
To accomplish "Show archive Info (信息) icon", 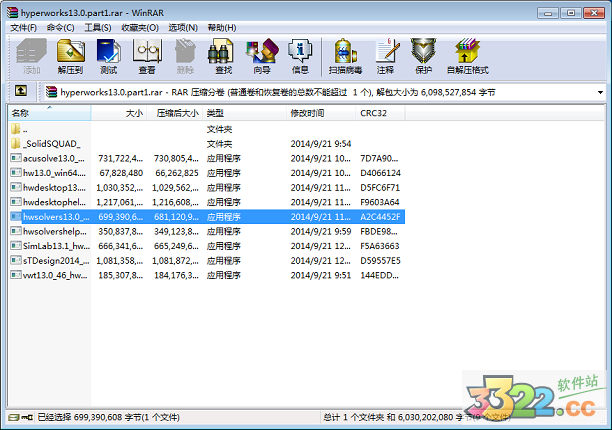I will [300, 51].
